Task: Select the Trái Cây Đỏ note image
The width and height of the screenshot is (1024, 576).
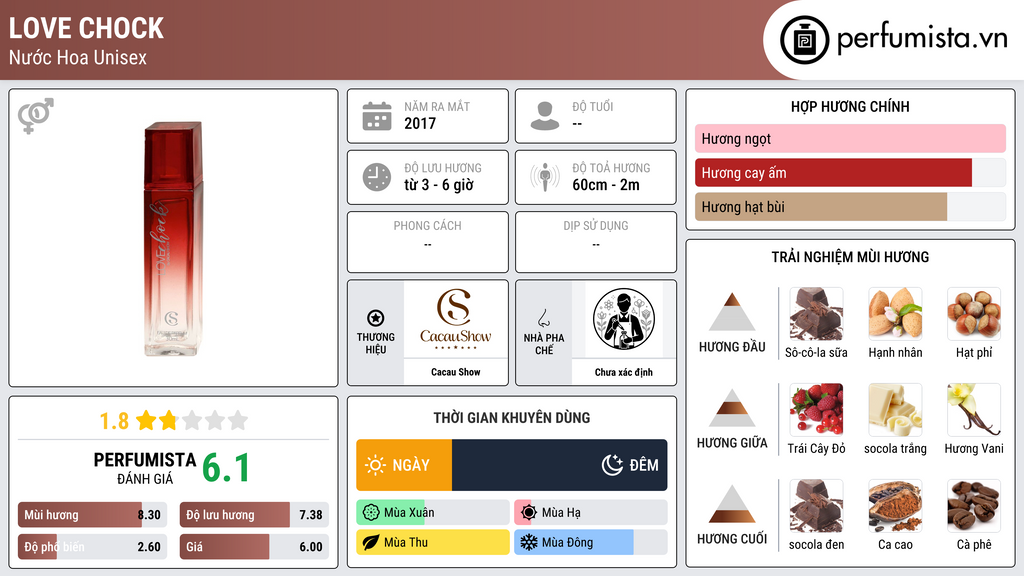Action: click(816, 410)
